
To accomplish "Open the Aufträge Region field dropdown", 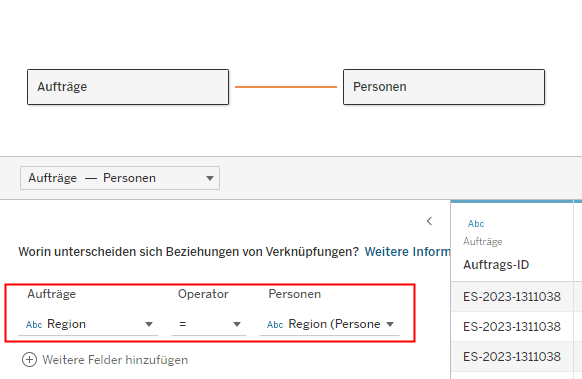I will [x=89, y=324].
